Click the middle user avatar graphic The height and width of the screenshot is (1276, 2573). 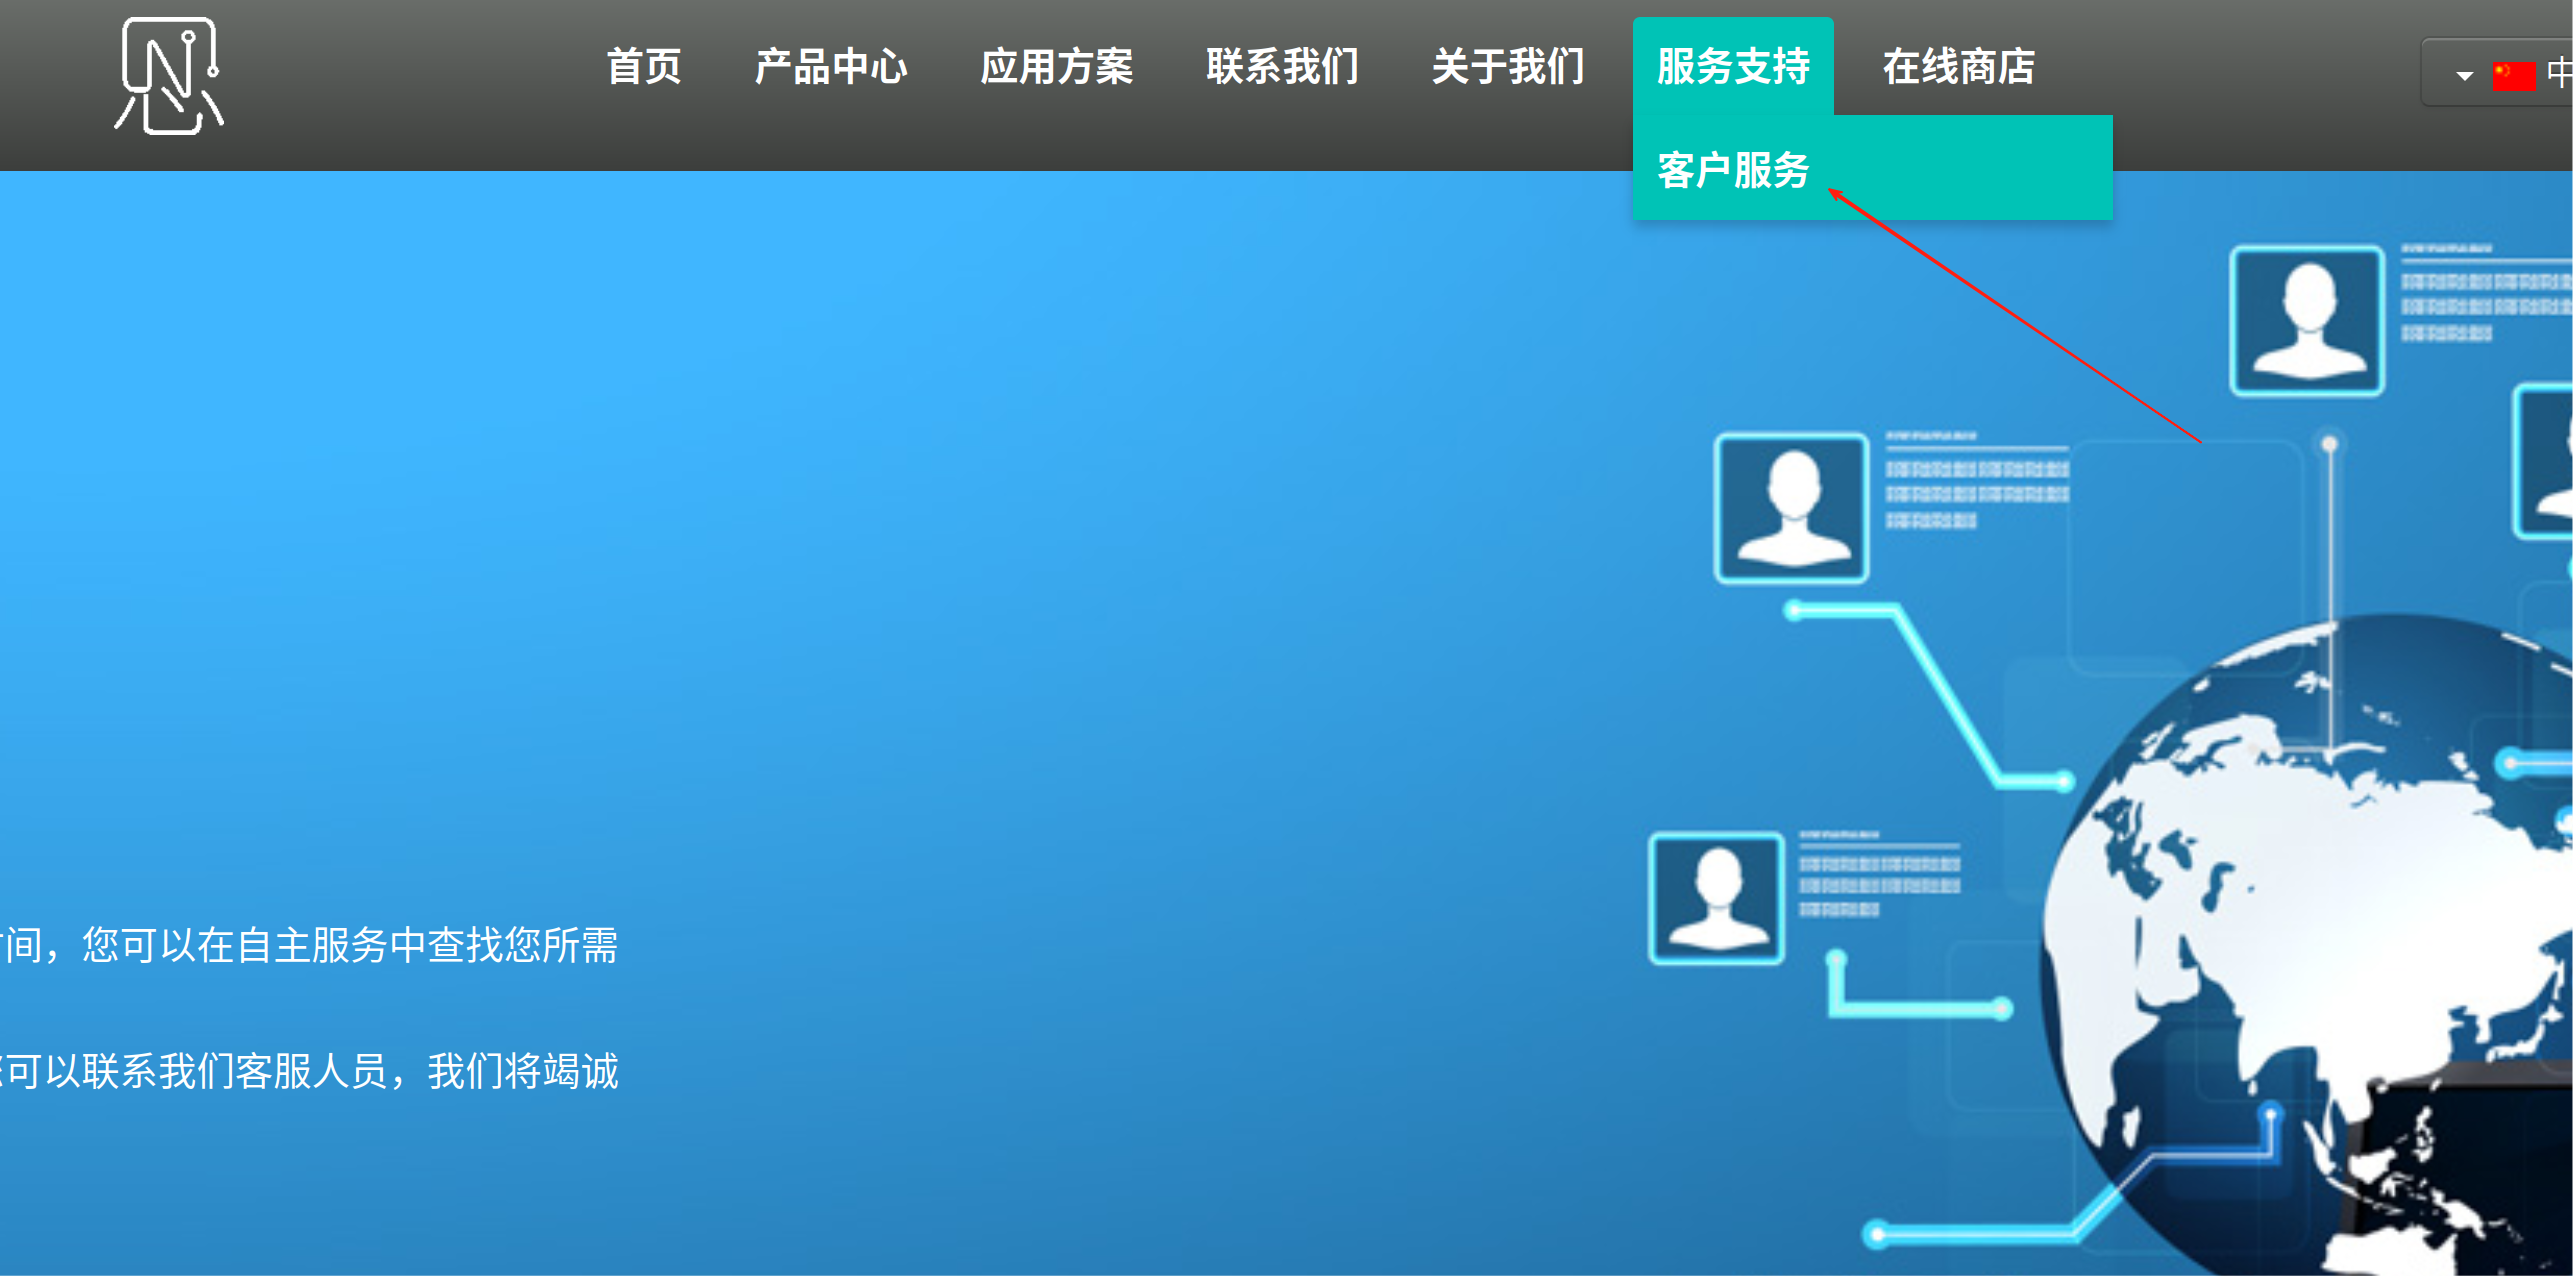pyautogui.click(x=1791, y=508)
